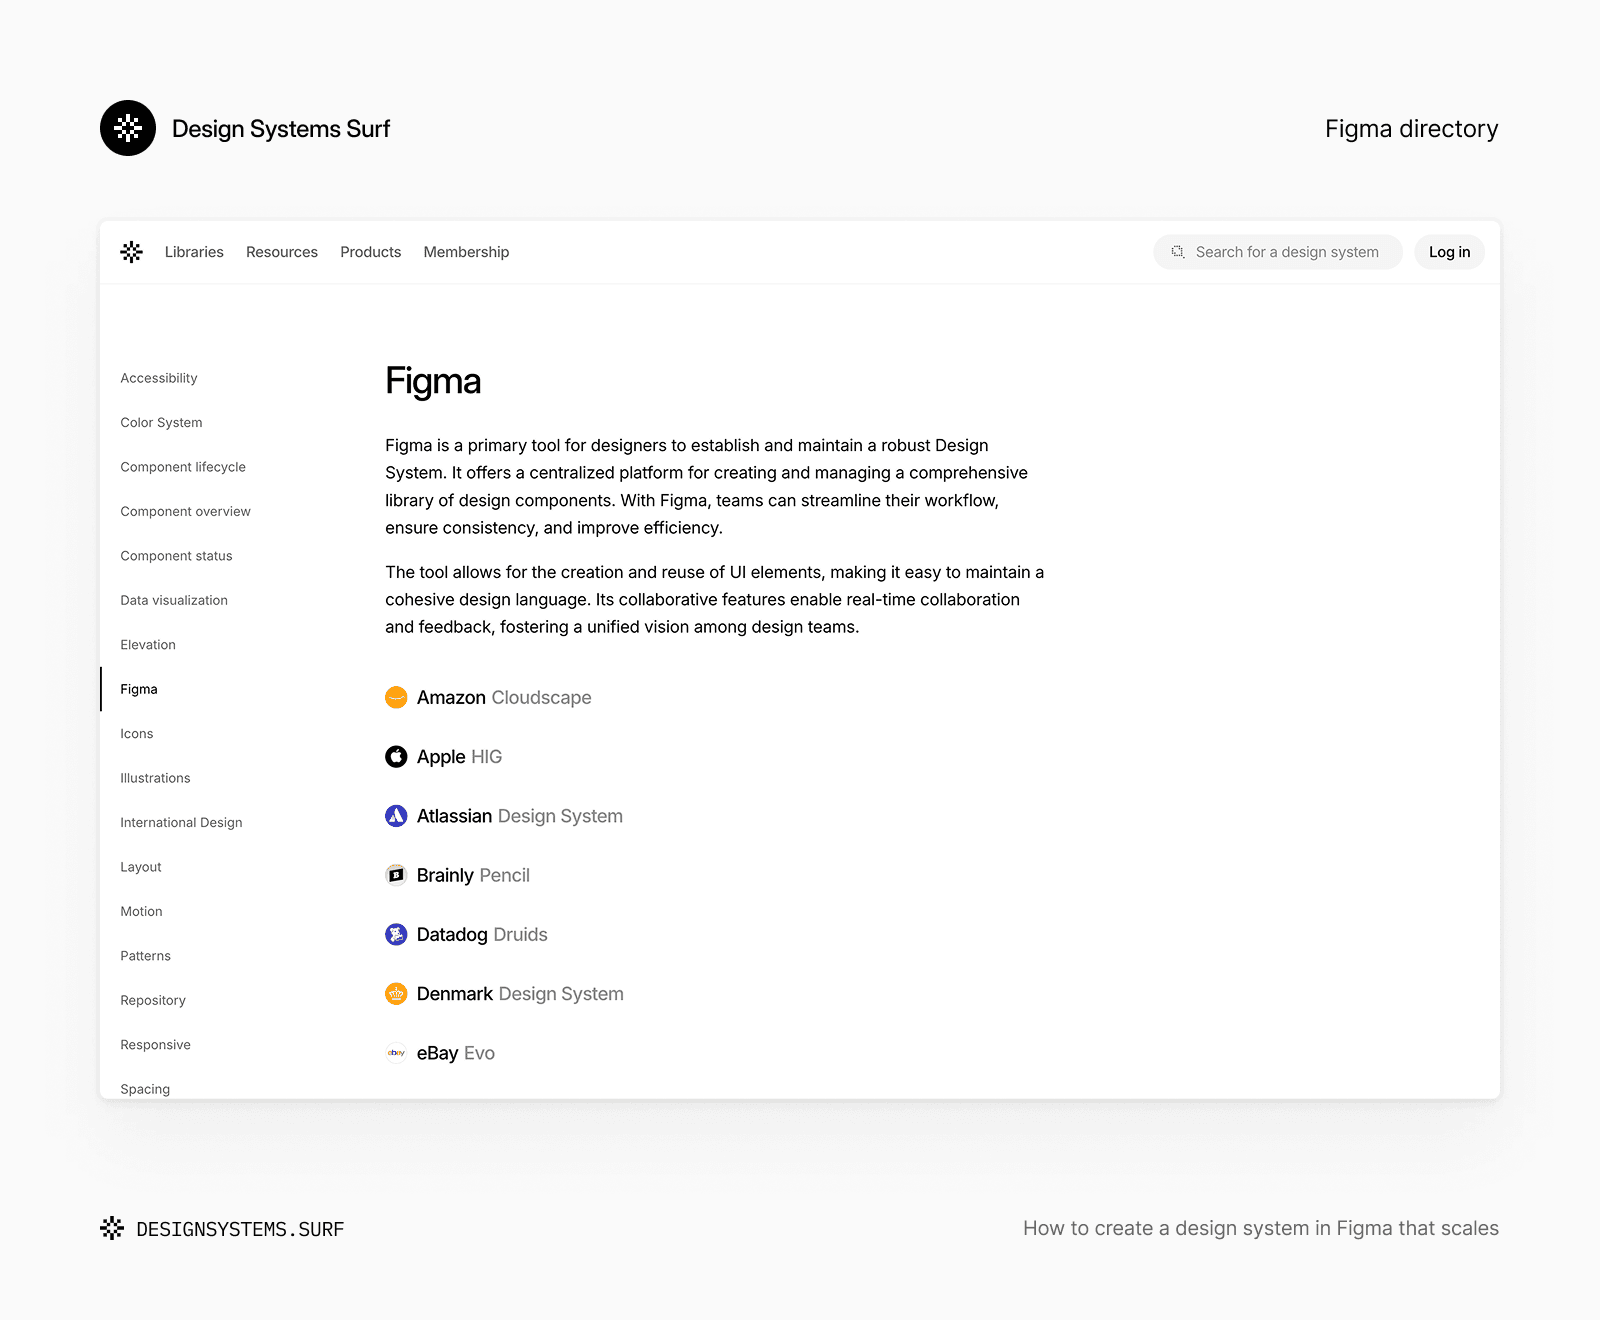
Task: Select Component lifecycle in the sidebar
Action: coord(183,467)
